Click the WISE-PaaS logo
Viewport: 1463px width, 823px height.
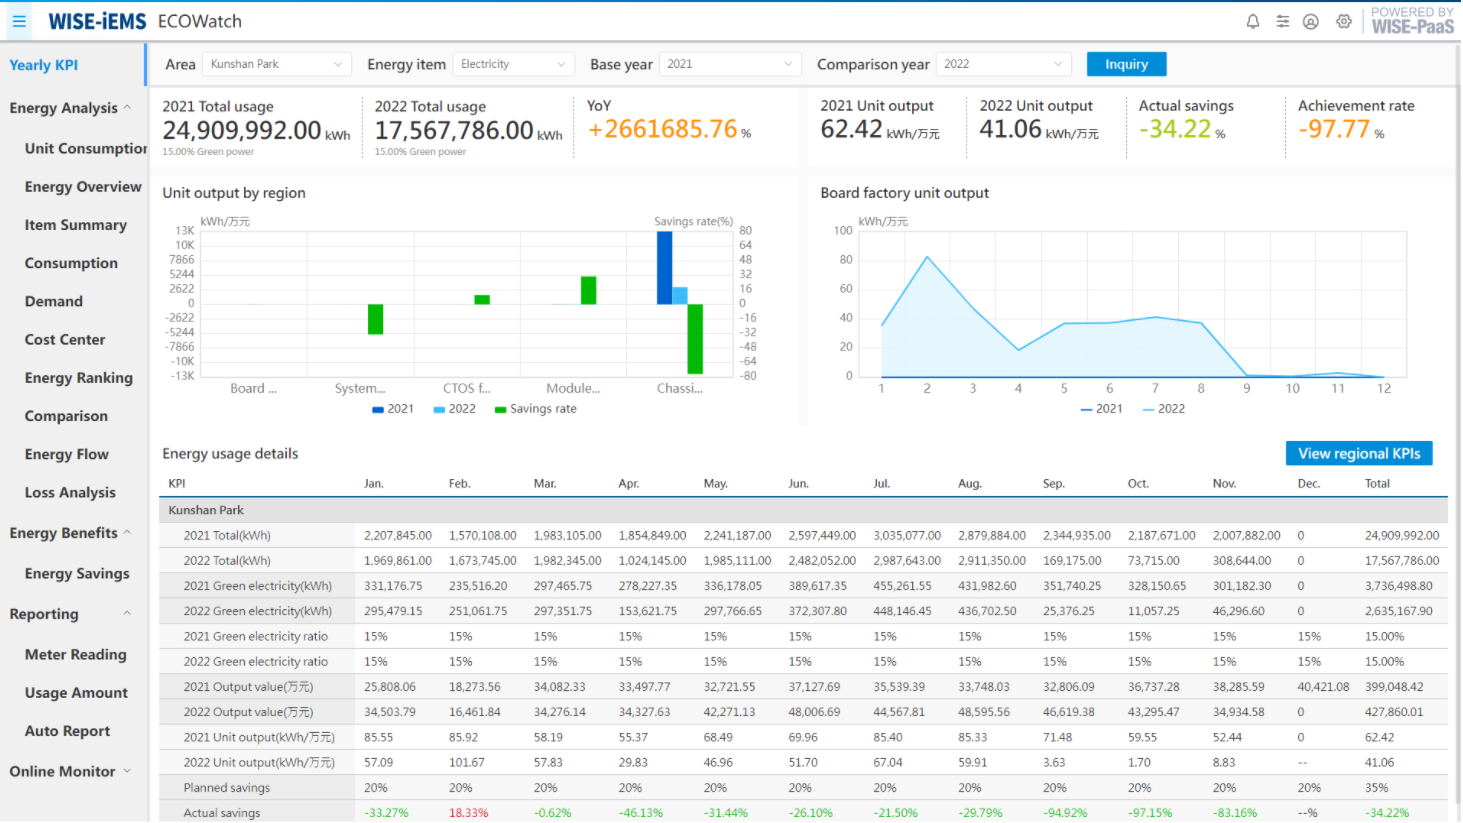(x=1412, y=21)
